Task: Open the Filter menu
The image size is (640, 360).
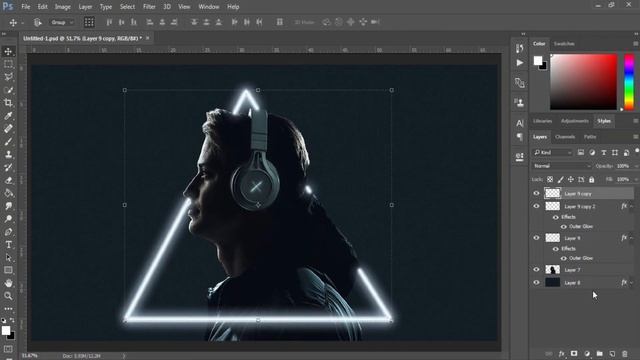Action: point(149,7)
